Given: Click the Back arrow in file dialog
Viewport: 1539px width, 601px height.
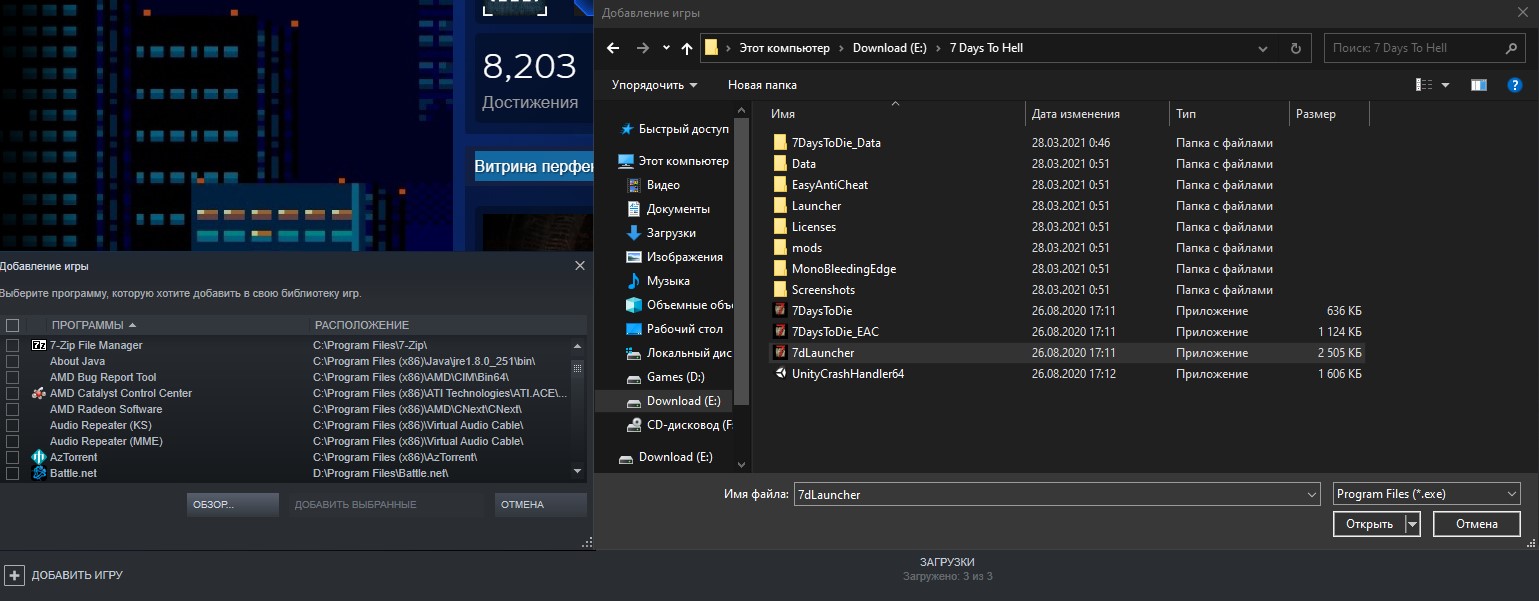Looking at the screenshot, I should [613, 48].
